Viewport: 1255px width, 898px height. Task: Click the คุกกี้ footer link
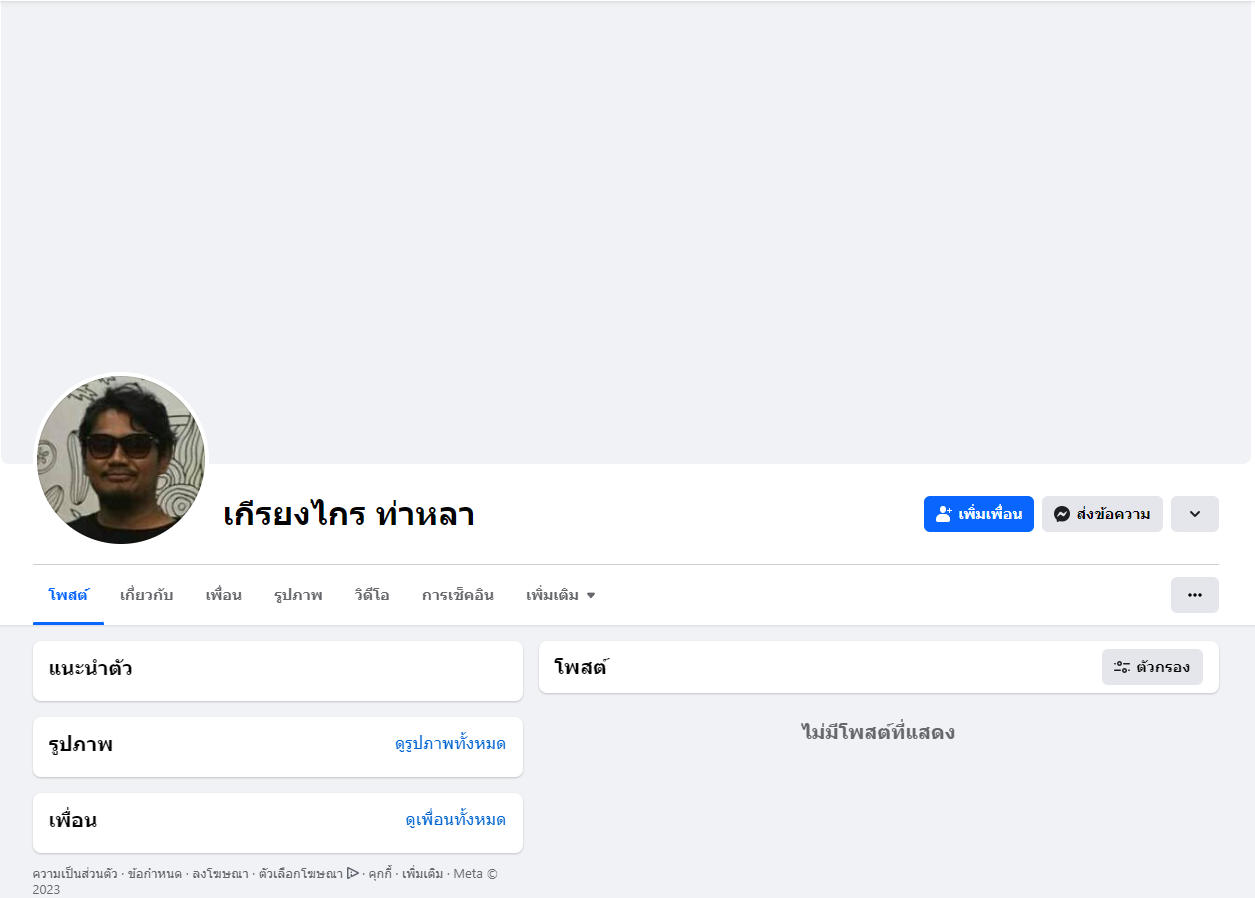pos(380,874)
